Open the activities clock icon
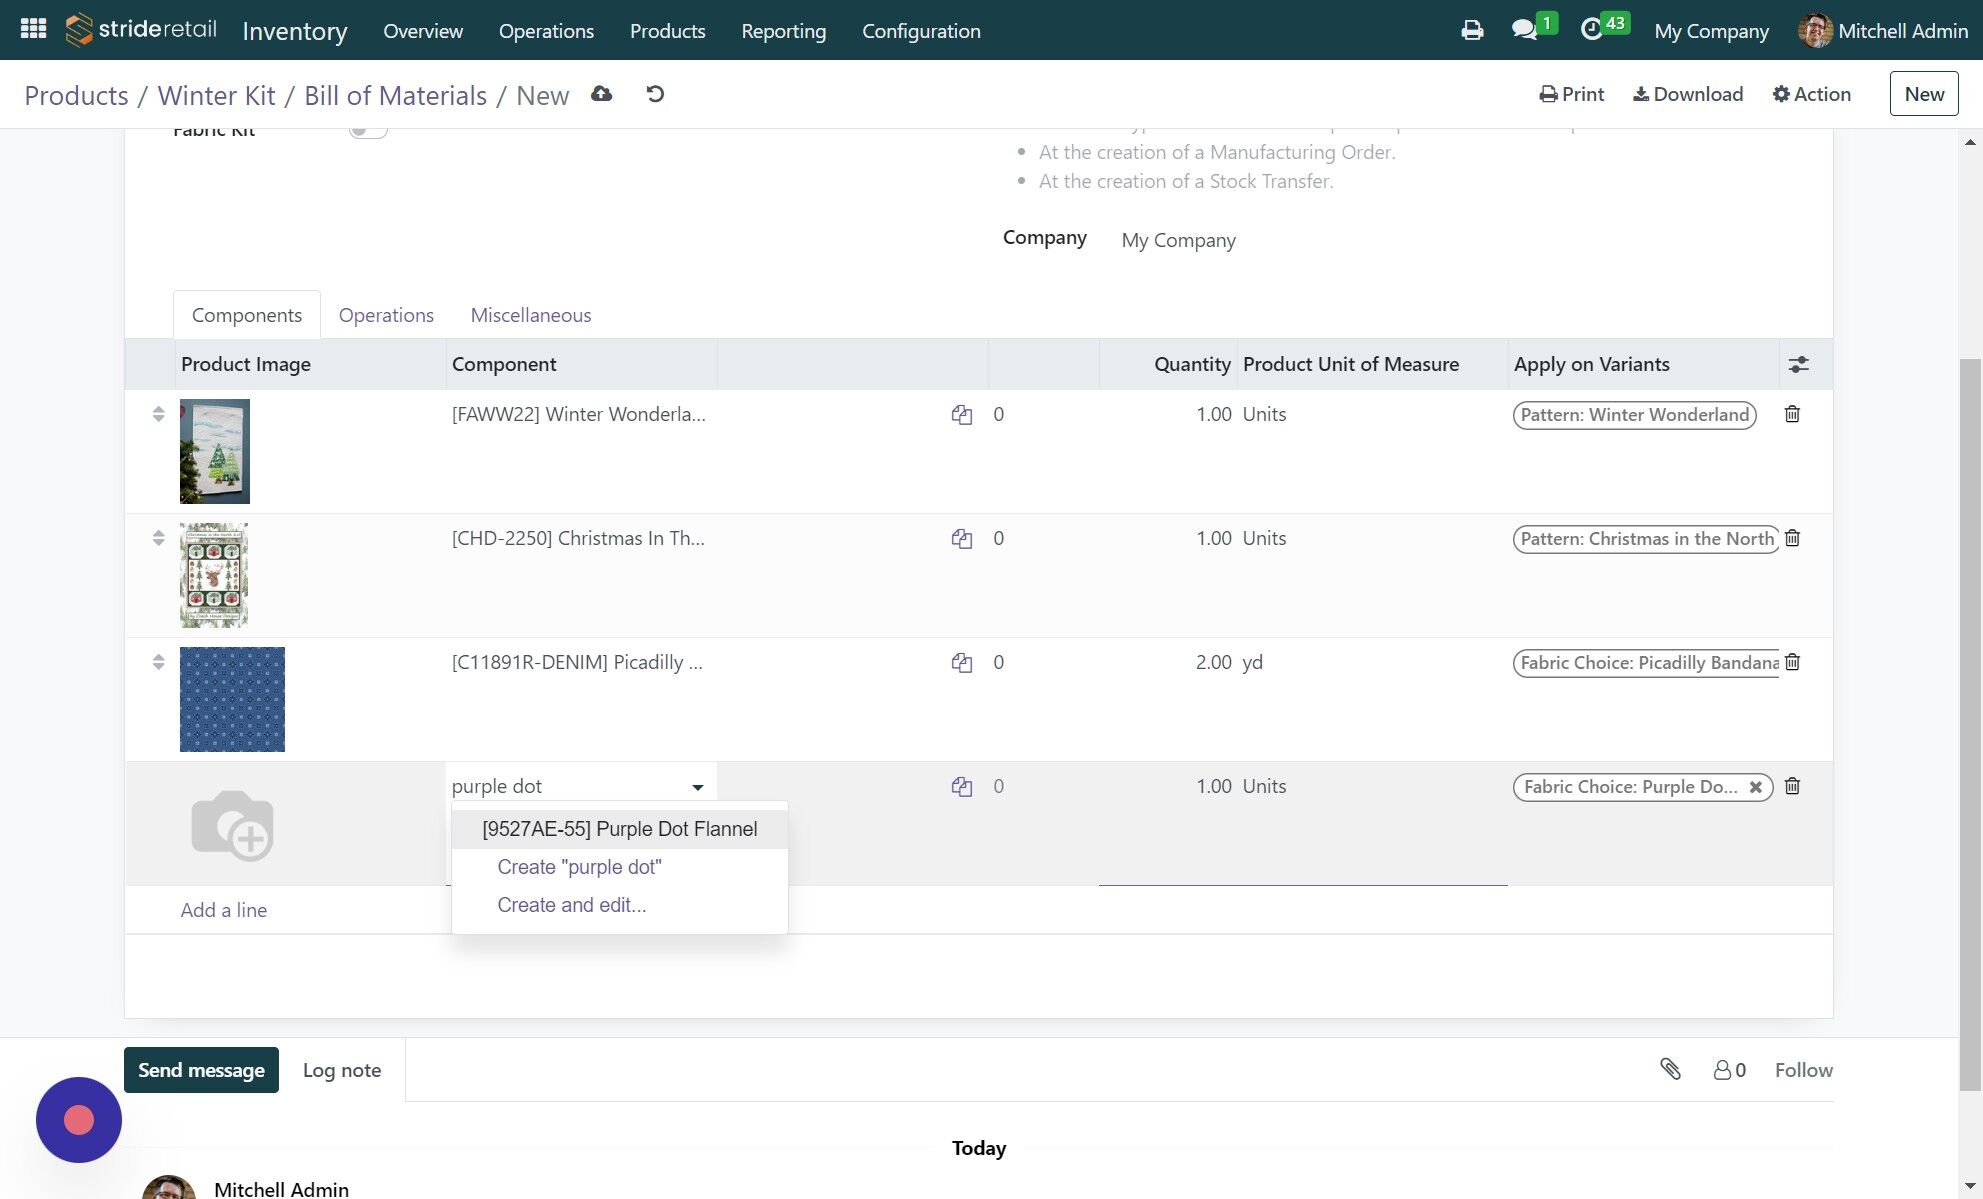1983x1199 pixels. coord(1592,30)
